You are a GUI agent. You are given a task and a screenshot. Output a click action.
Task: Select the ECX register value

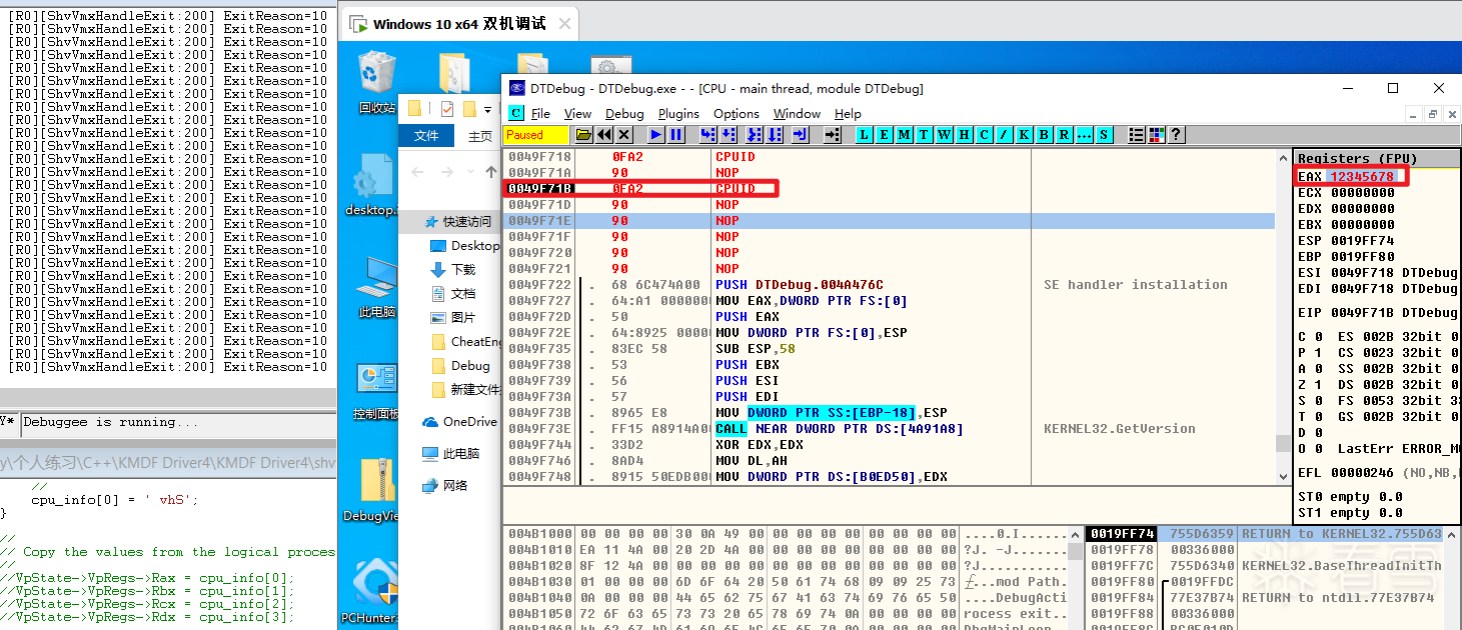[x=1362, y=193]
